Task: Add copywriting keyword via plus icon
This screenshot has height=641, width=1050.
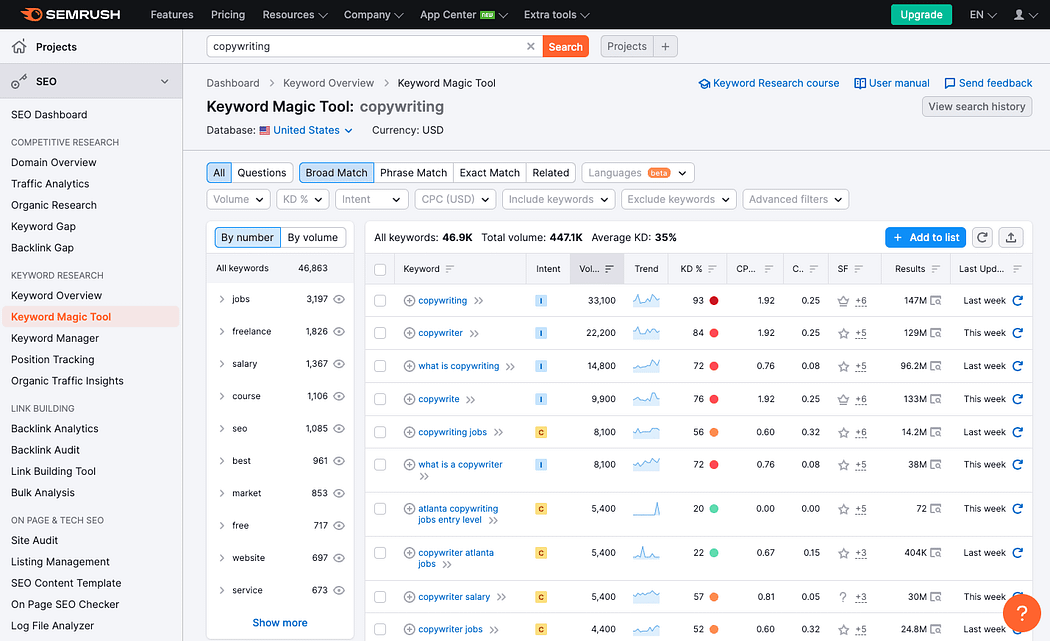Action: [409, 301]
